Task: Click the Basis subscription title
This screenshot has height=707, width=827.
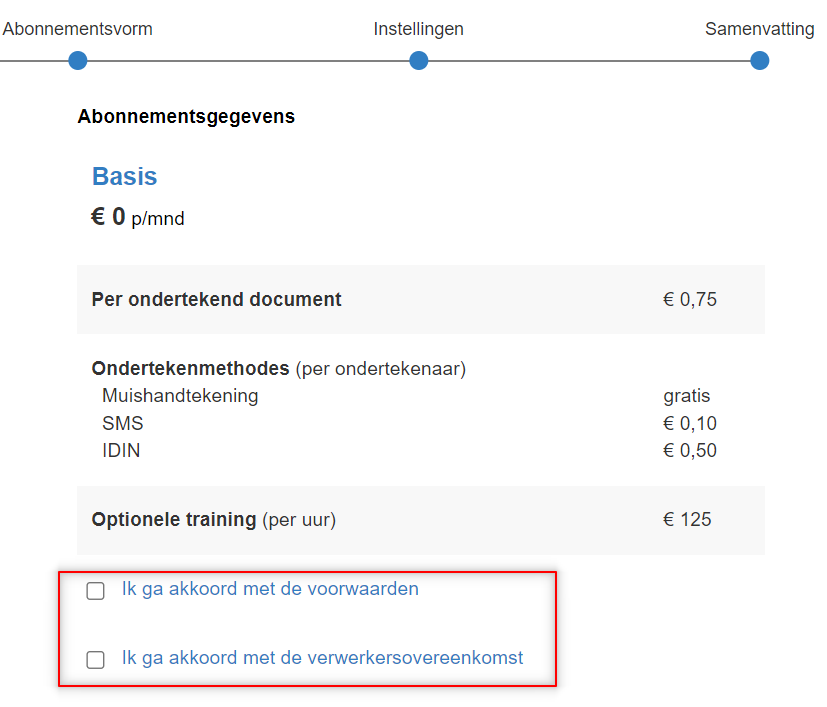Action: click(124, 176)
